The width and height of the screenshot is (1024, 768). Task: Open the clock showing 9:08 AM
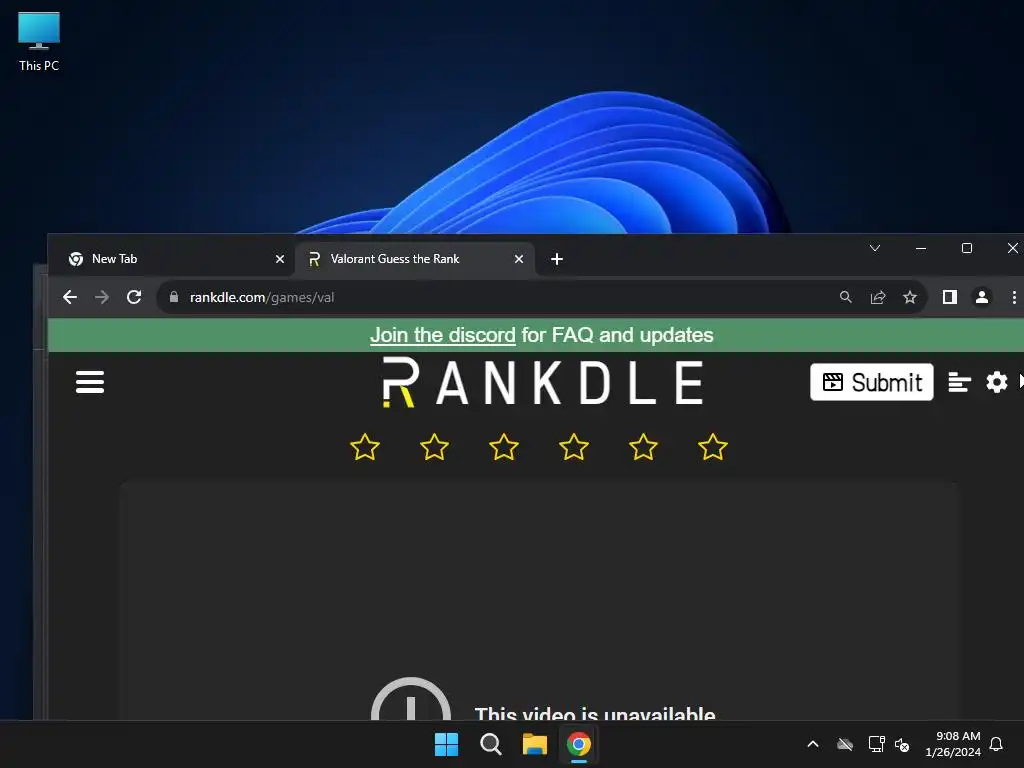pyautogui.click(x=953, y=744)
